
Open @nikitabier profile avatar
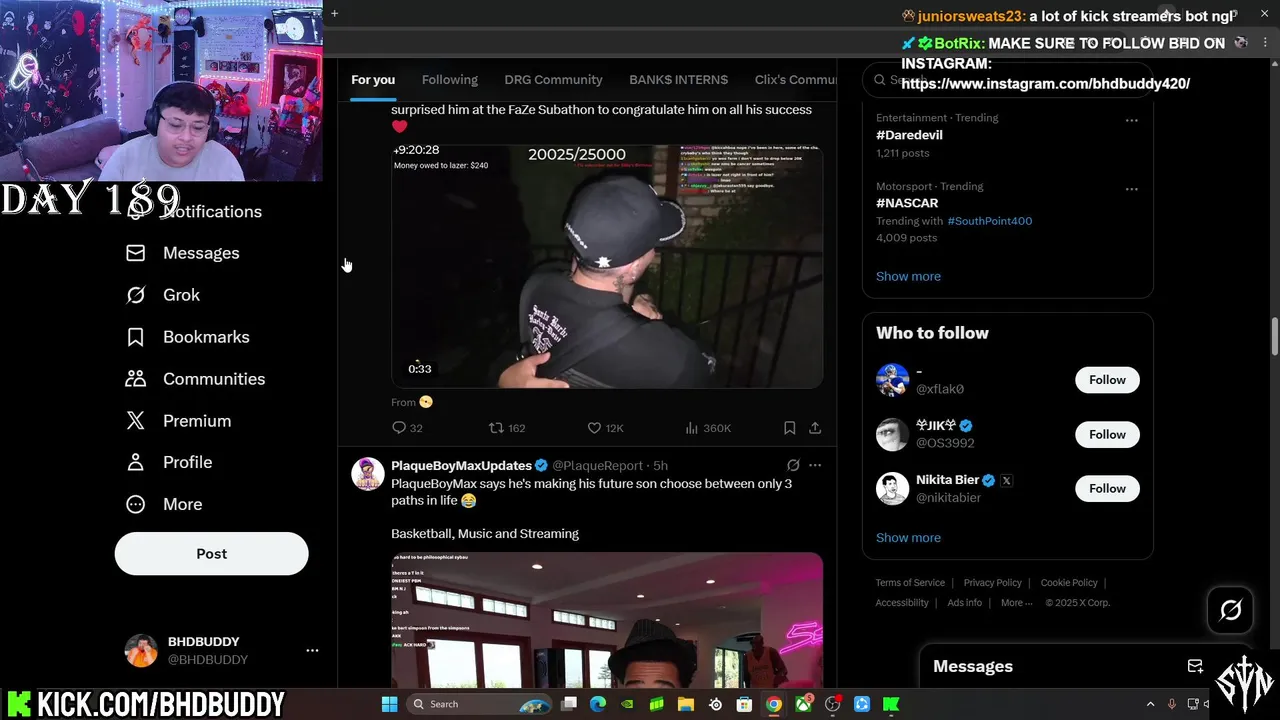pyautogui.click(x=892, y=488)
